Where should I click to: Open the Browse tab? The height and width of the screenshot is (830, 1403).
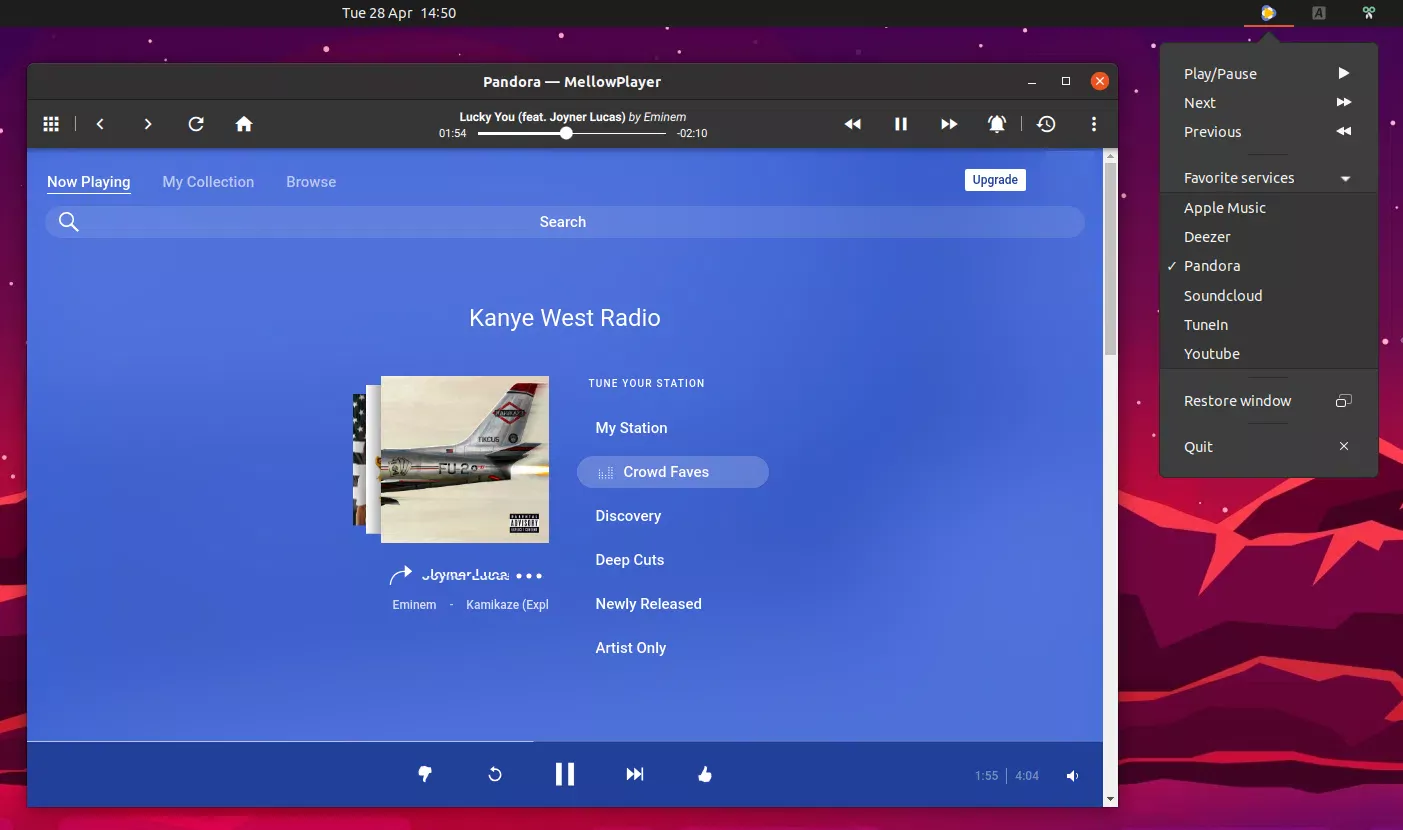(310, 181)
